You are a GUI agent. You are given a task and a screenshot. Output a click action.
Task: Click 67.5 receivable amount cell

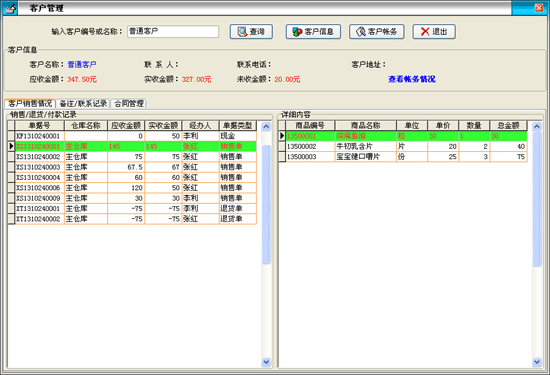126,167
